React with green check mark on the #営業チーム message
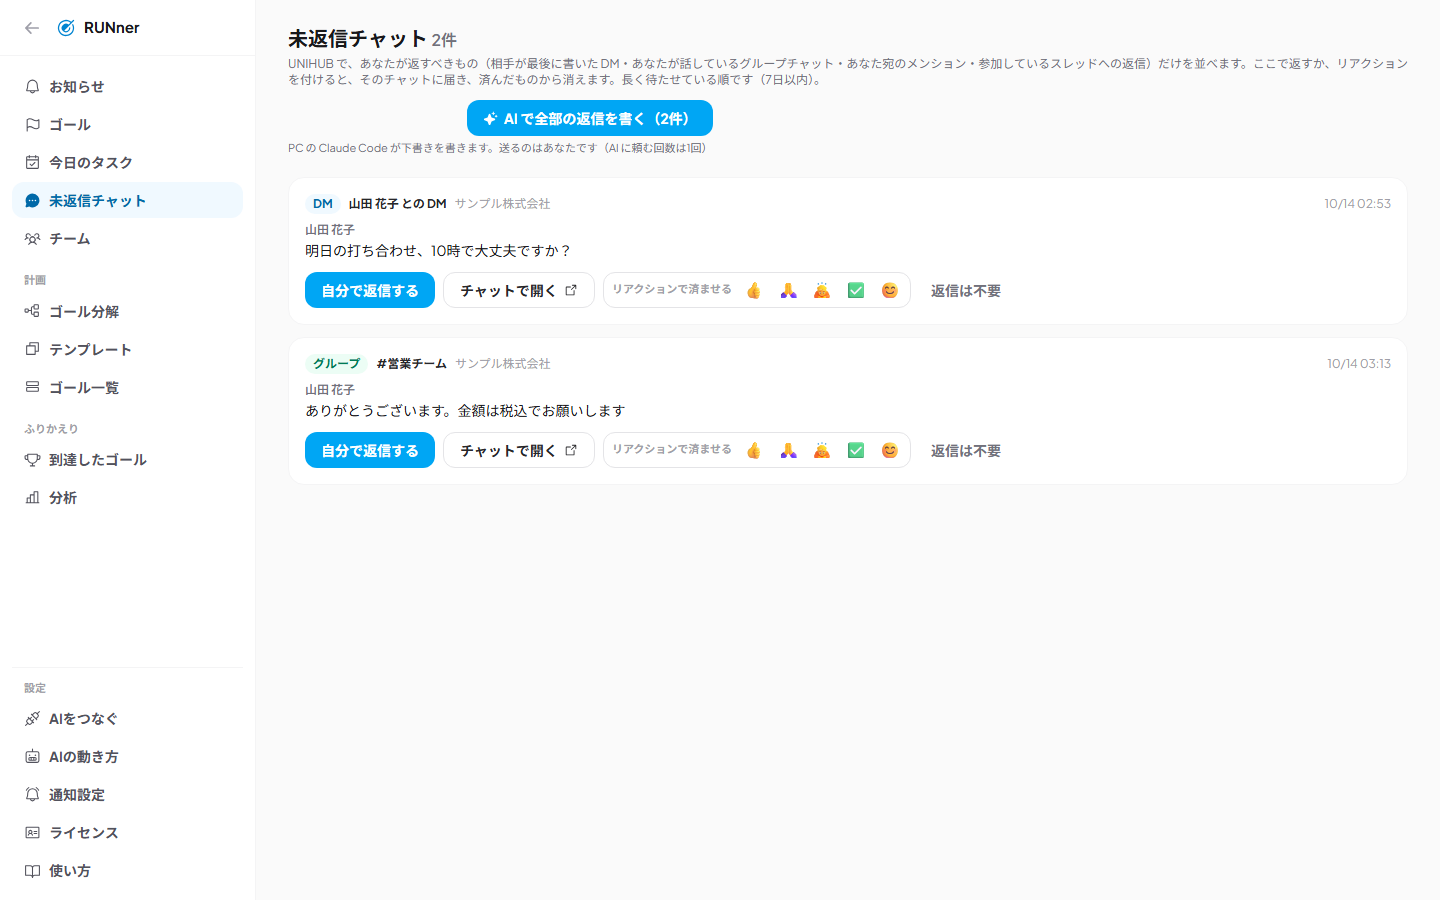1440x900 pixels. (856, 450)
